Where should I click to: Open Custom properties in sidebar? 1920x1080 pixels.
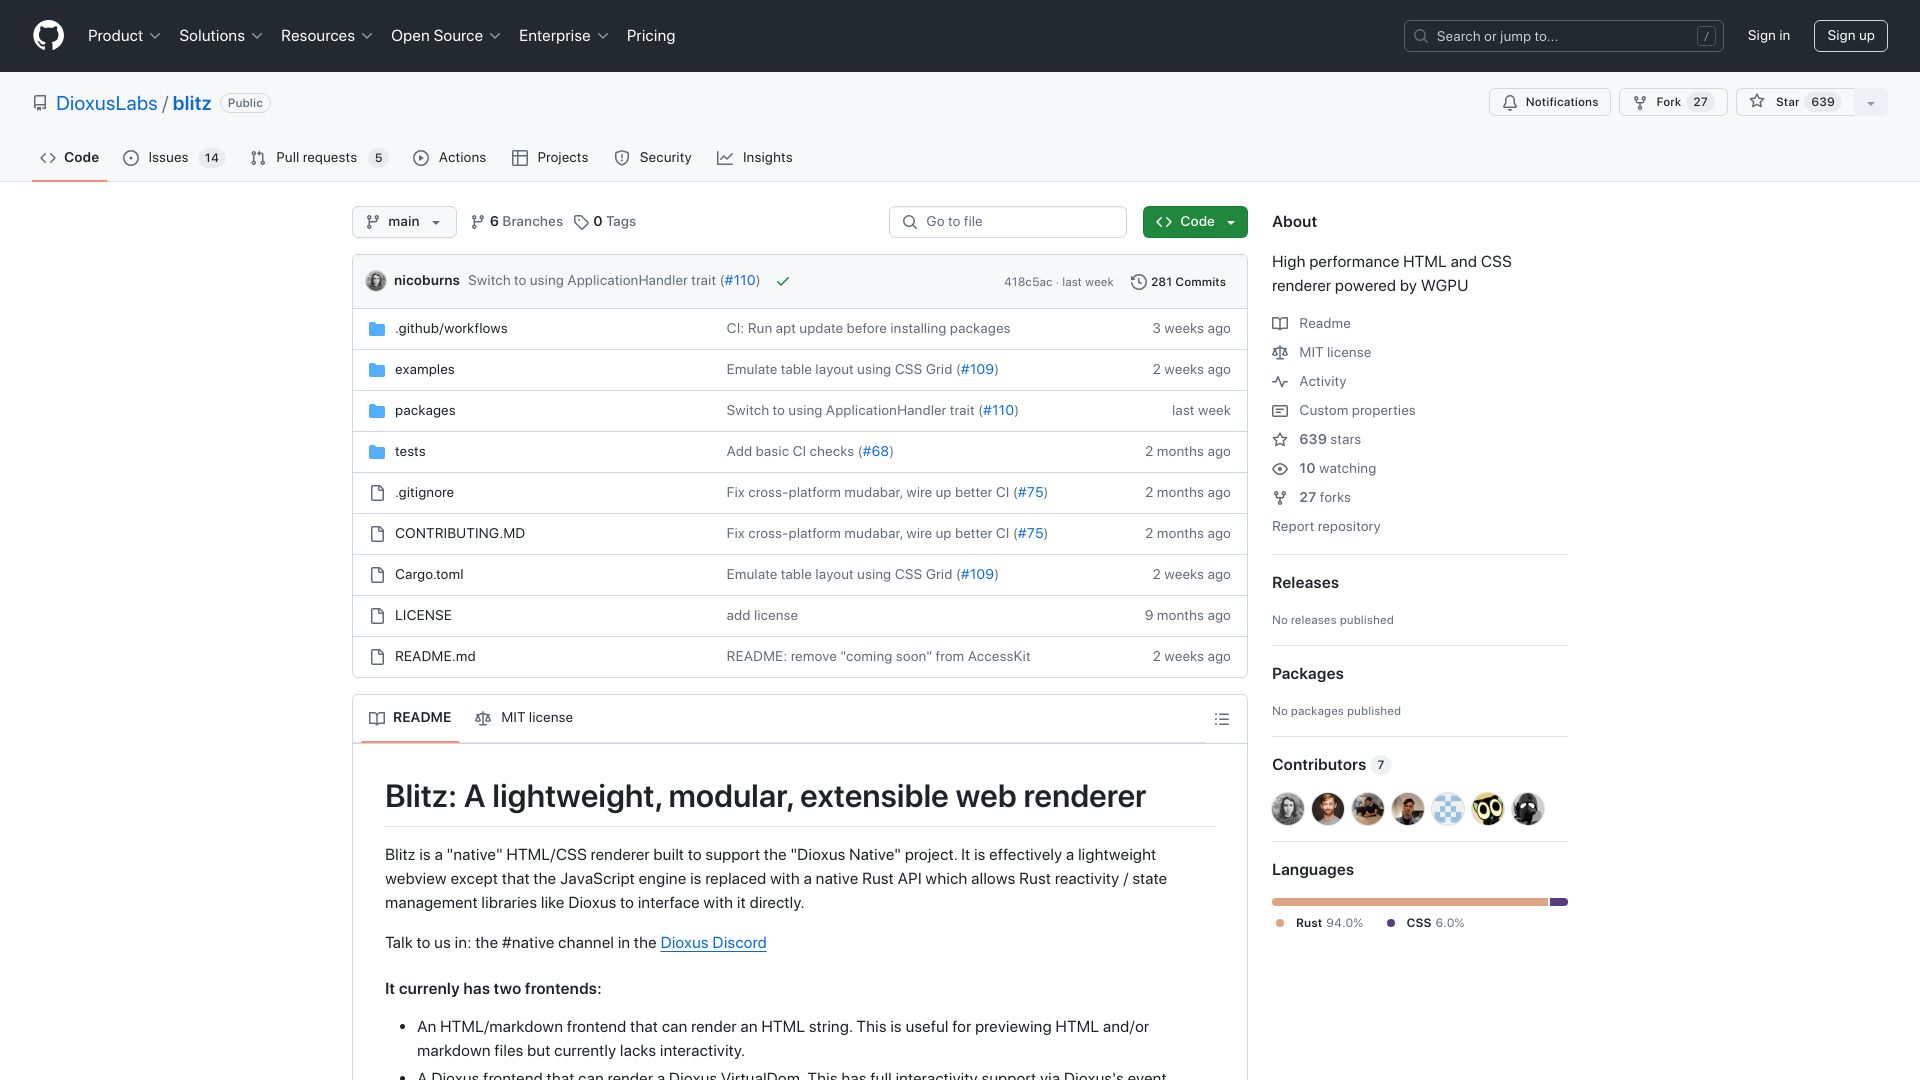click(1344, 411)
